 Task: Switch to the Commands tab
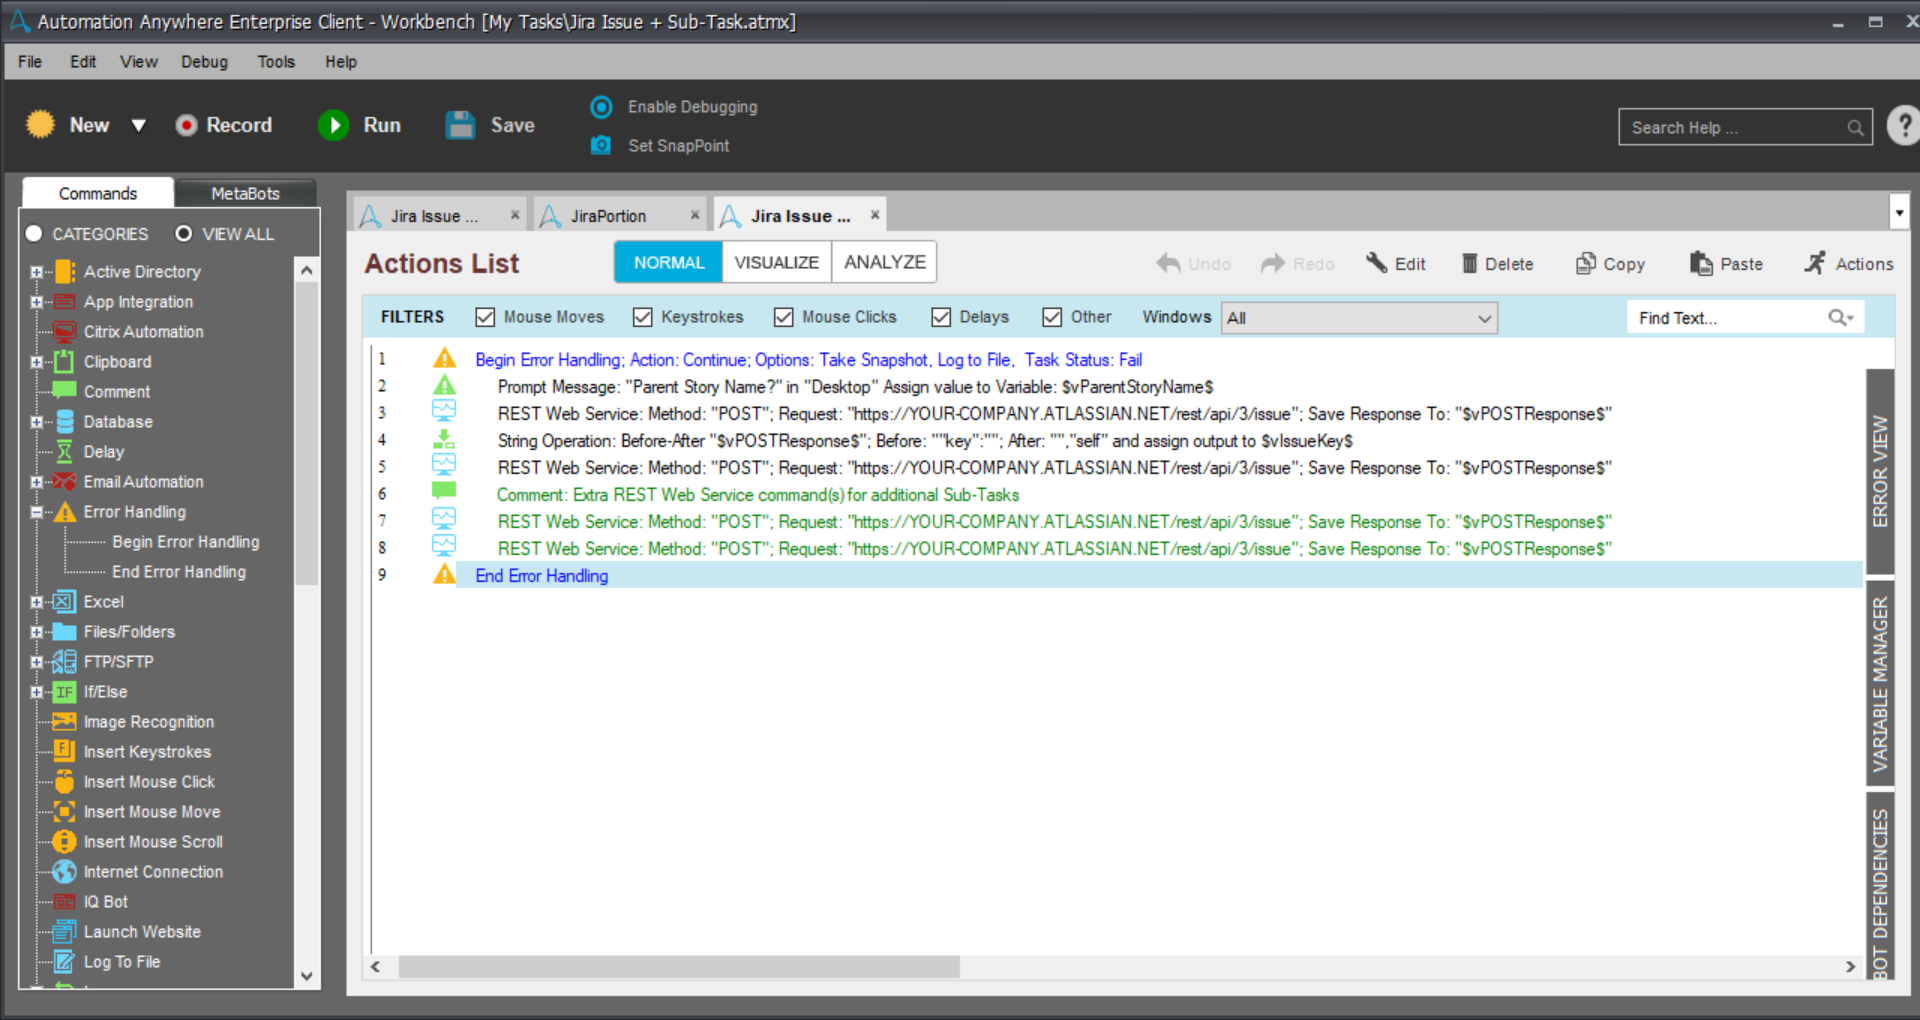point(98,193)
